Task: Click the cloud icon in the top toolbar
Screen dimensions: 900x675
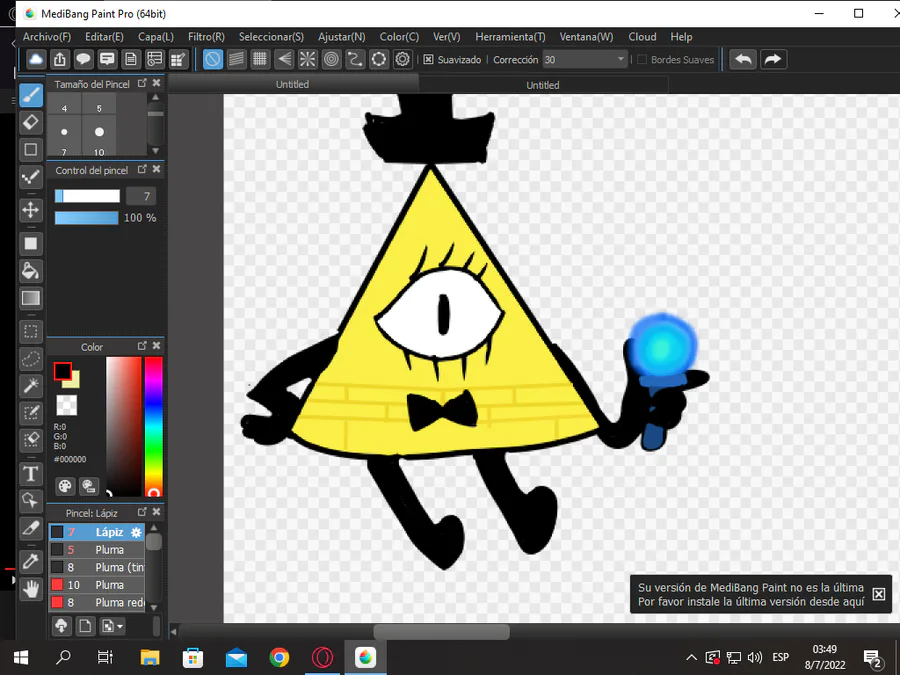Action: [36, 59]
